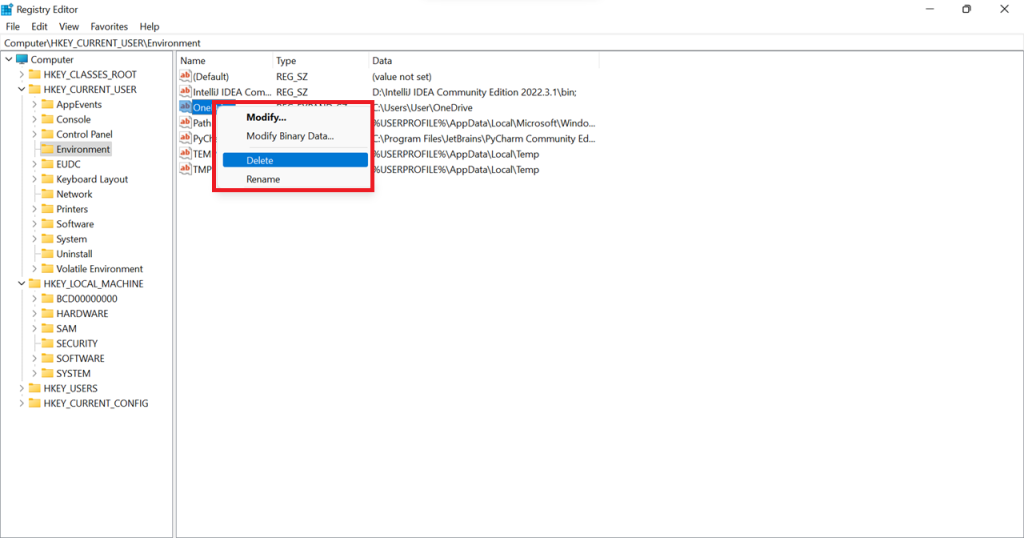Expand the HKEY_USERS key
1024x538 pixels.
point(21,388)
